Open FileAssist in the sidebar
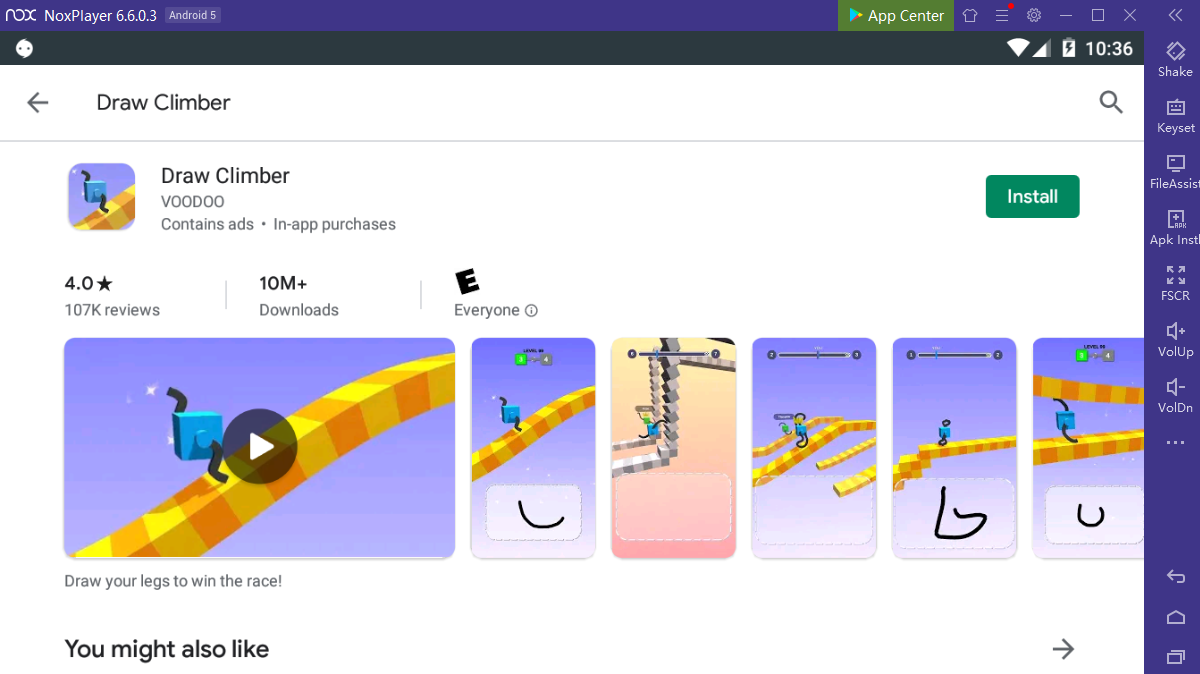The image size is (1200, 674). (1175, 172)
